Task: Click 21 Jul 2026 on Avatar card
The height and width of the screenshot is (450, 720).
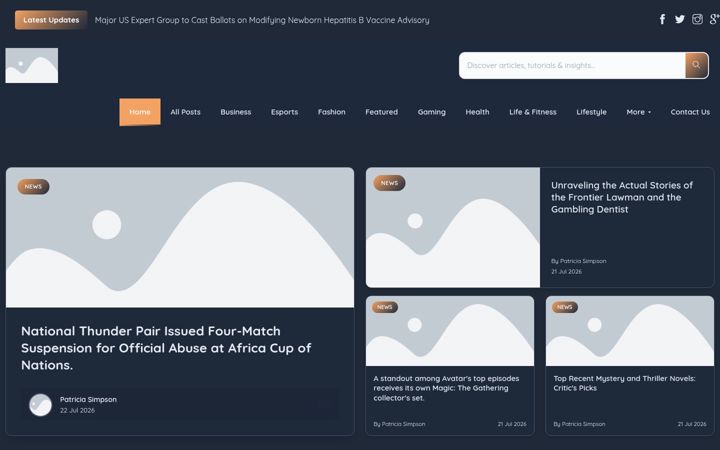Action: 512,424
